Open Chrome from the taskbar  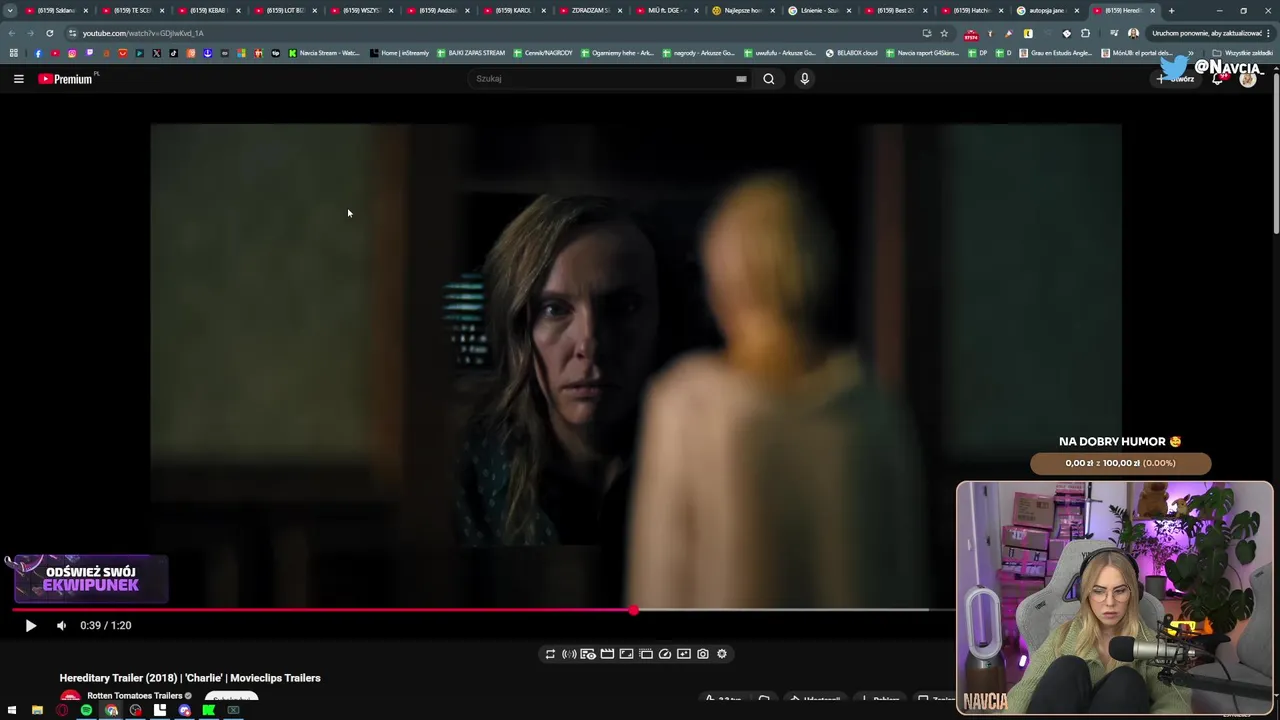(111, 711)
